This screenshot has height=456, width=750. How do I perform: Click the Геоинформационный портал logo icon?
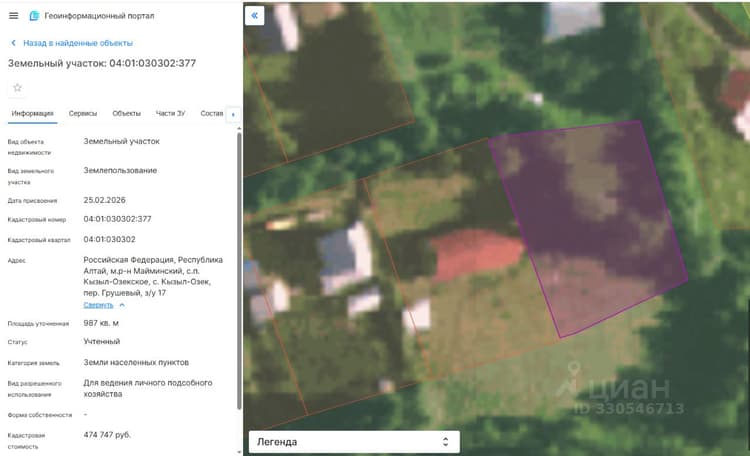[x=34, y=16]
